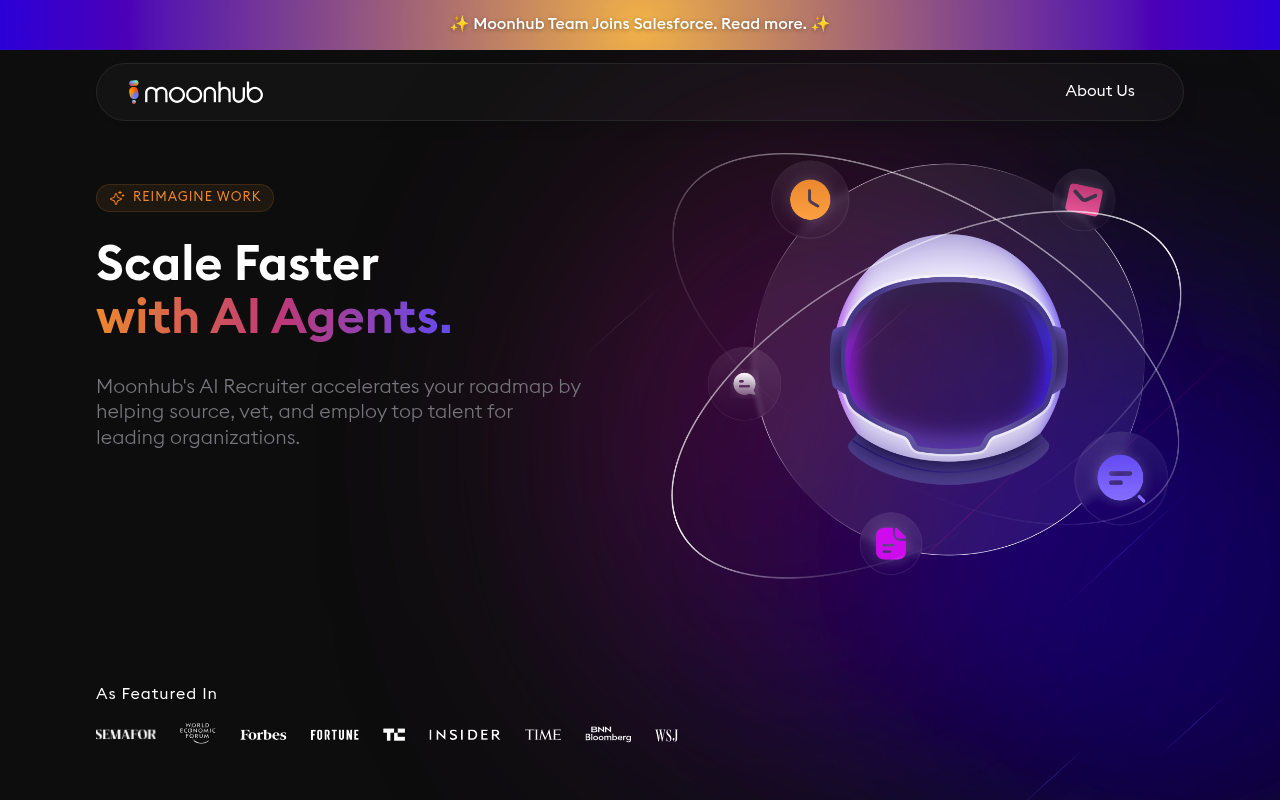This screenshot has height=800, width=1280.
Task: Click the TechCrunch logo
Action: point(394,735)
